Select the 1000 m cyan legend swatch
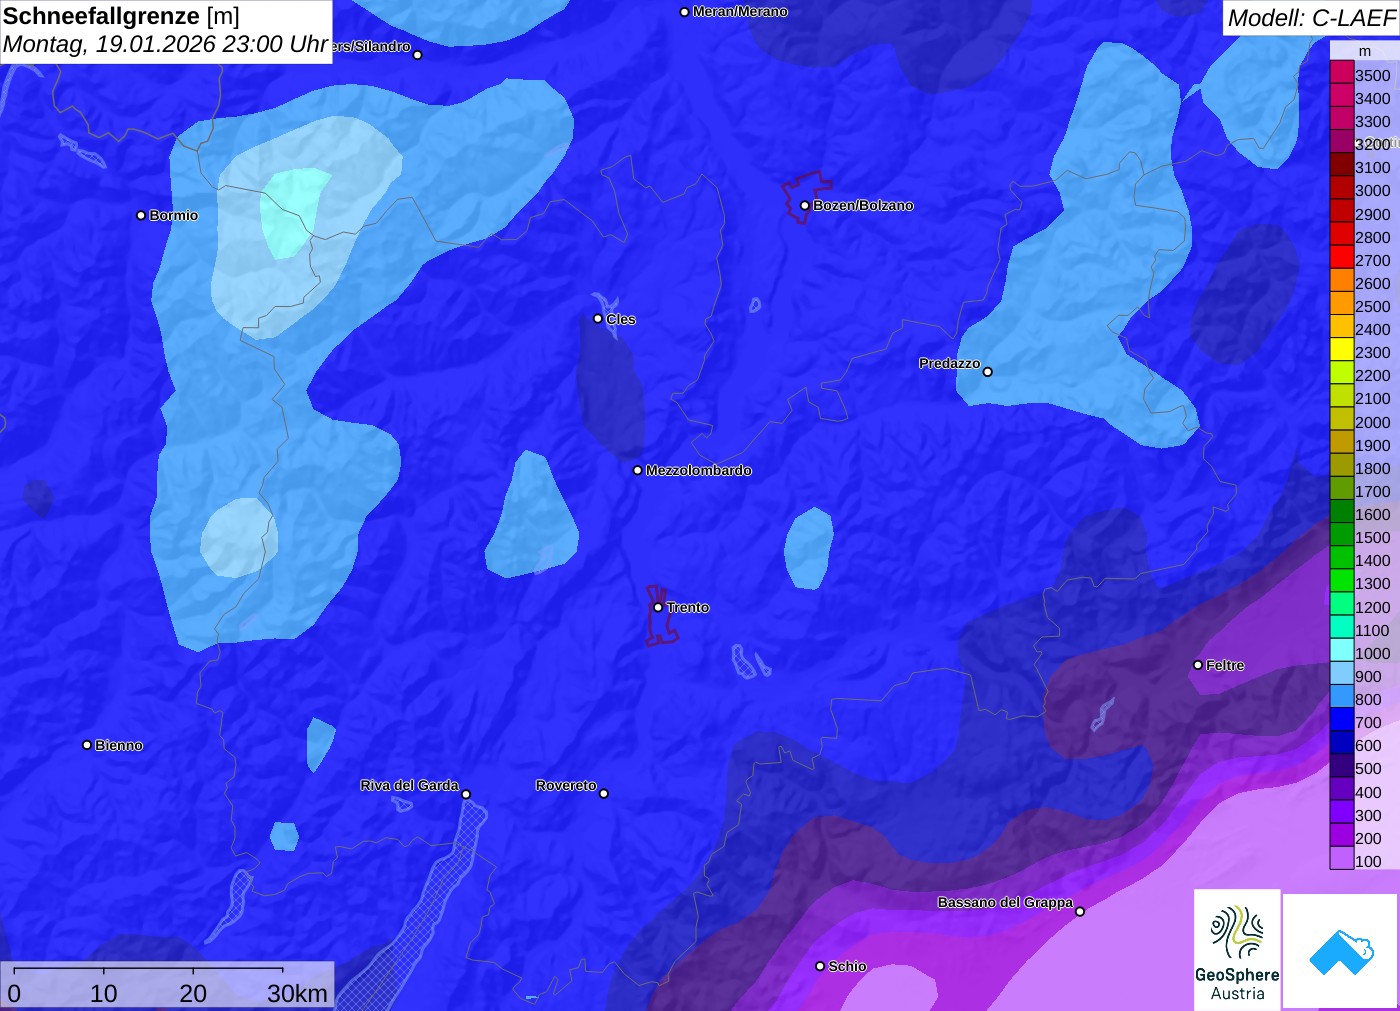The height and width of the screenshot is (1011, 1400). [1342, 652]
